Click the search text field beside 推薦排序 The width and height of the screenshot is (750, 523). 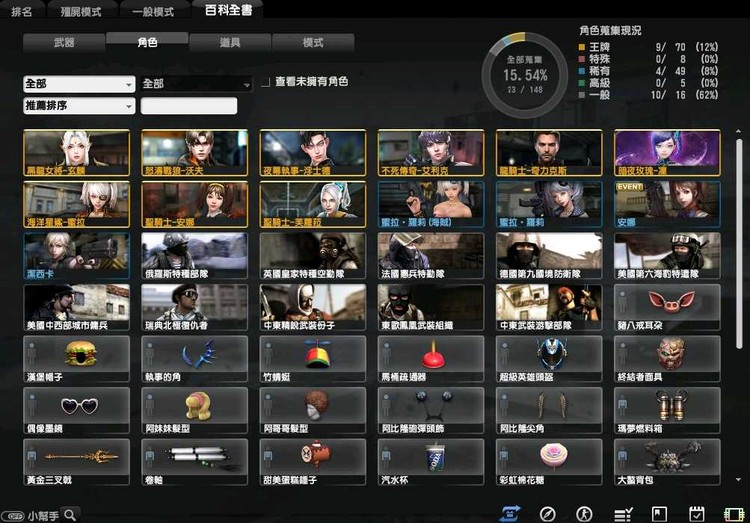click(x=189, y=106)
